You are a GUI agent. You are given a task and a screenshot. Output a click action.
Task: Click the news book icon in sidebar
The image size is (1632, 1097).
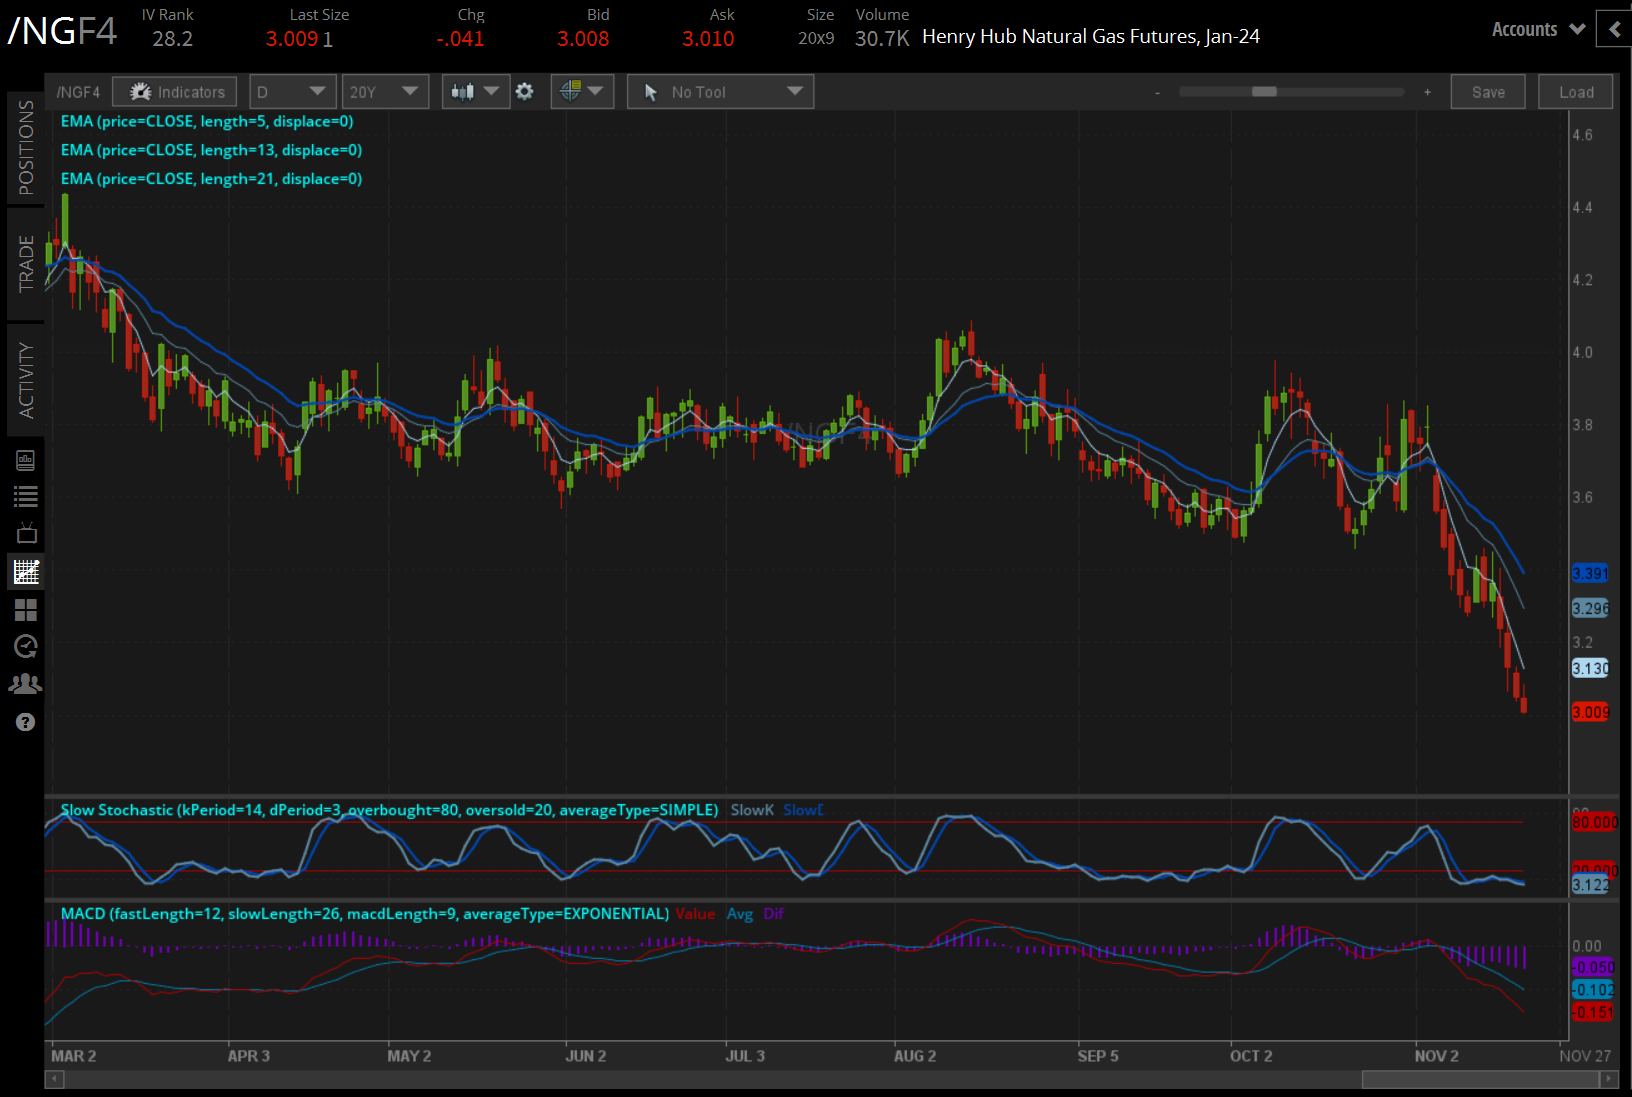pos(26,460)
